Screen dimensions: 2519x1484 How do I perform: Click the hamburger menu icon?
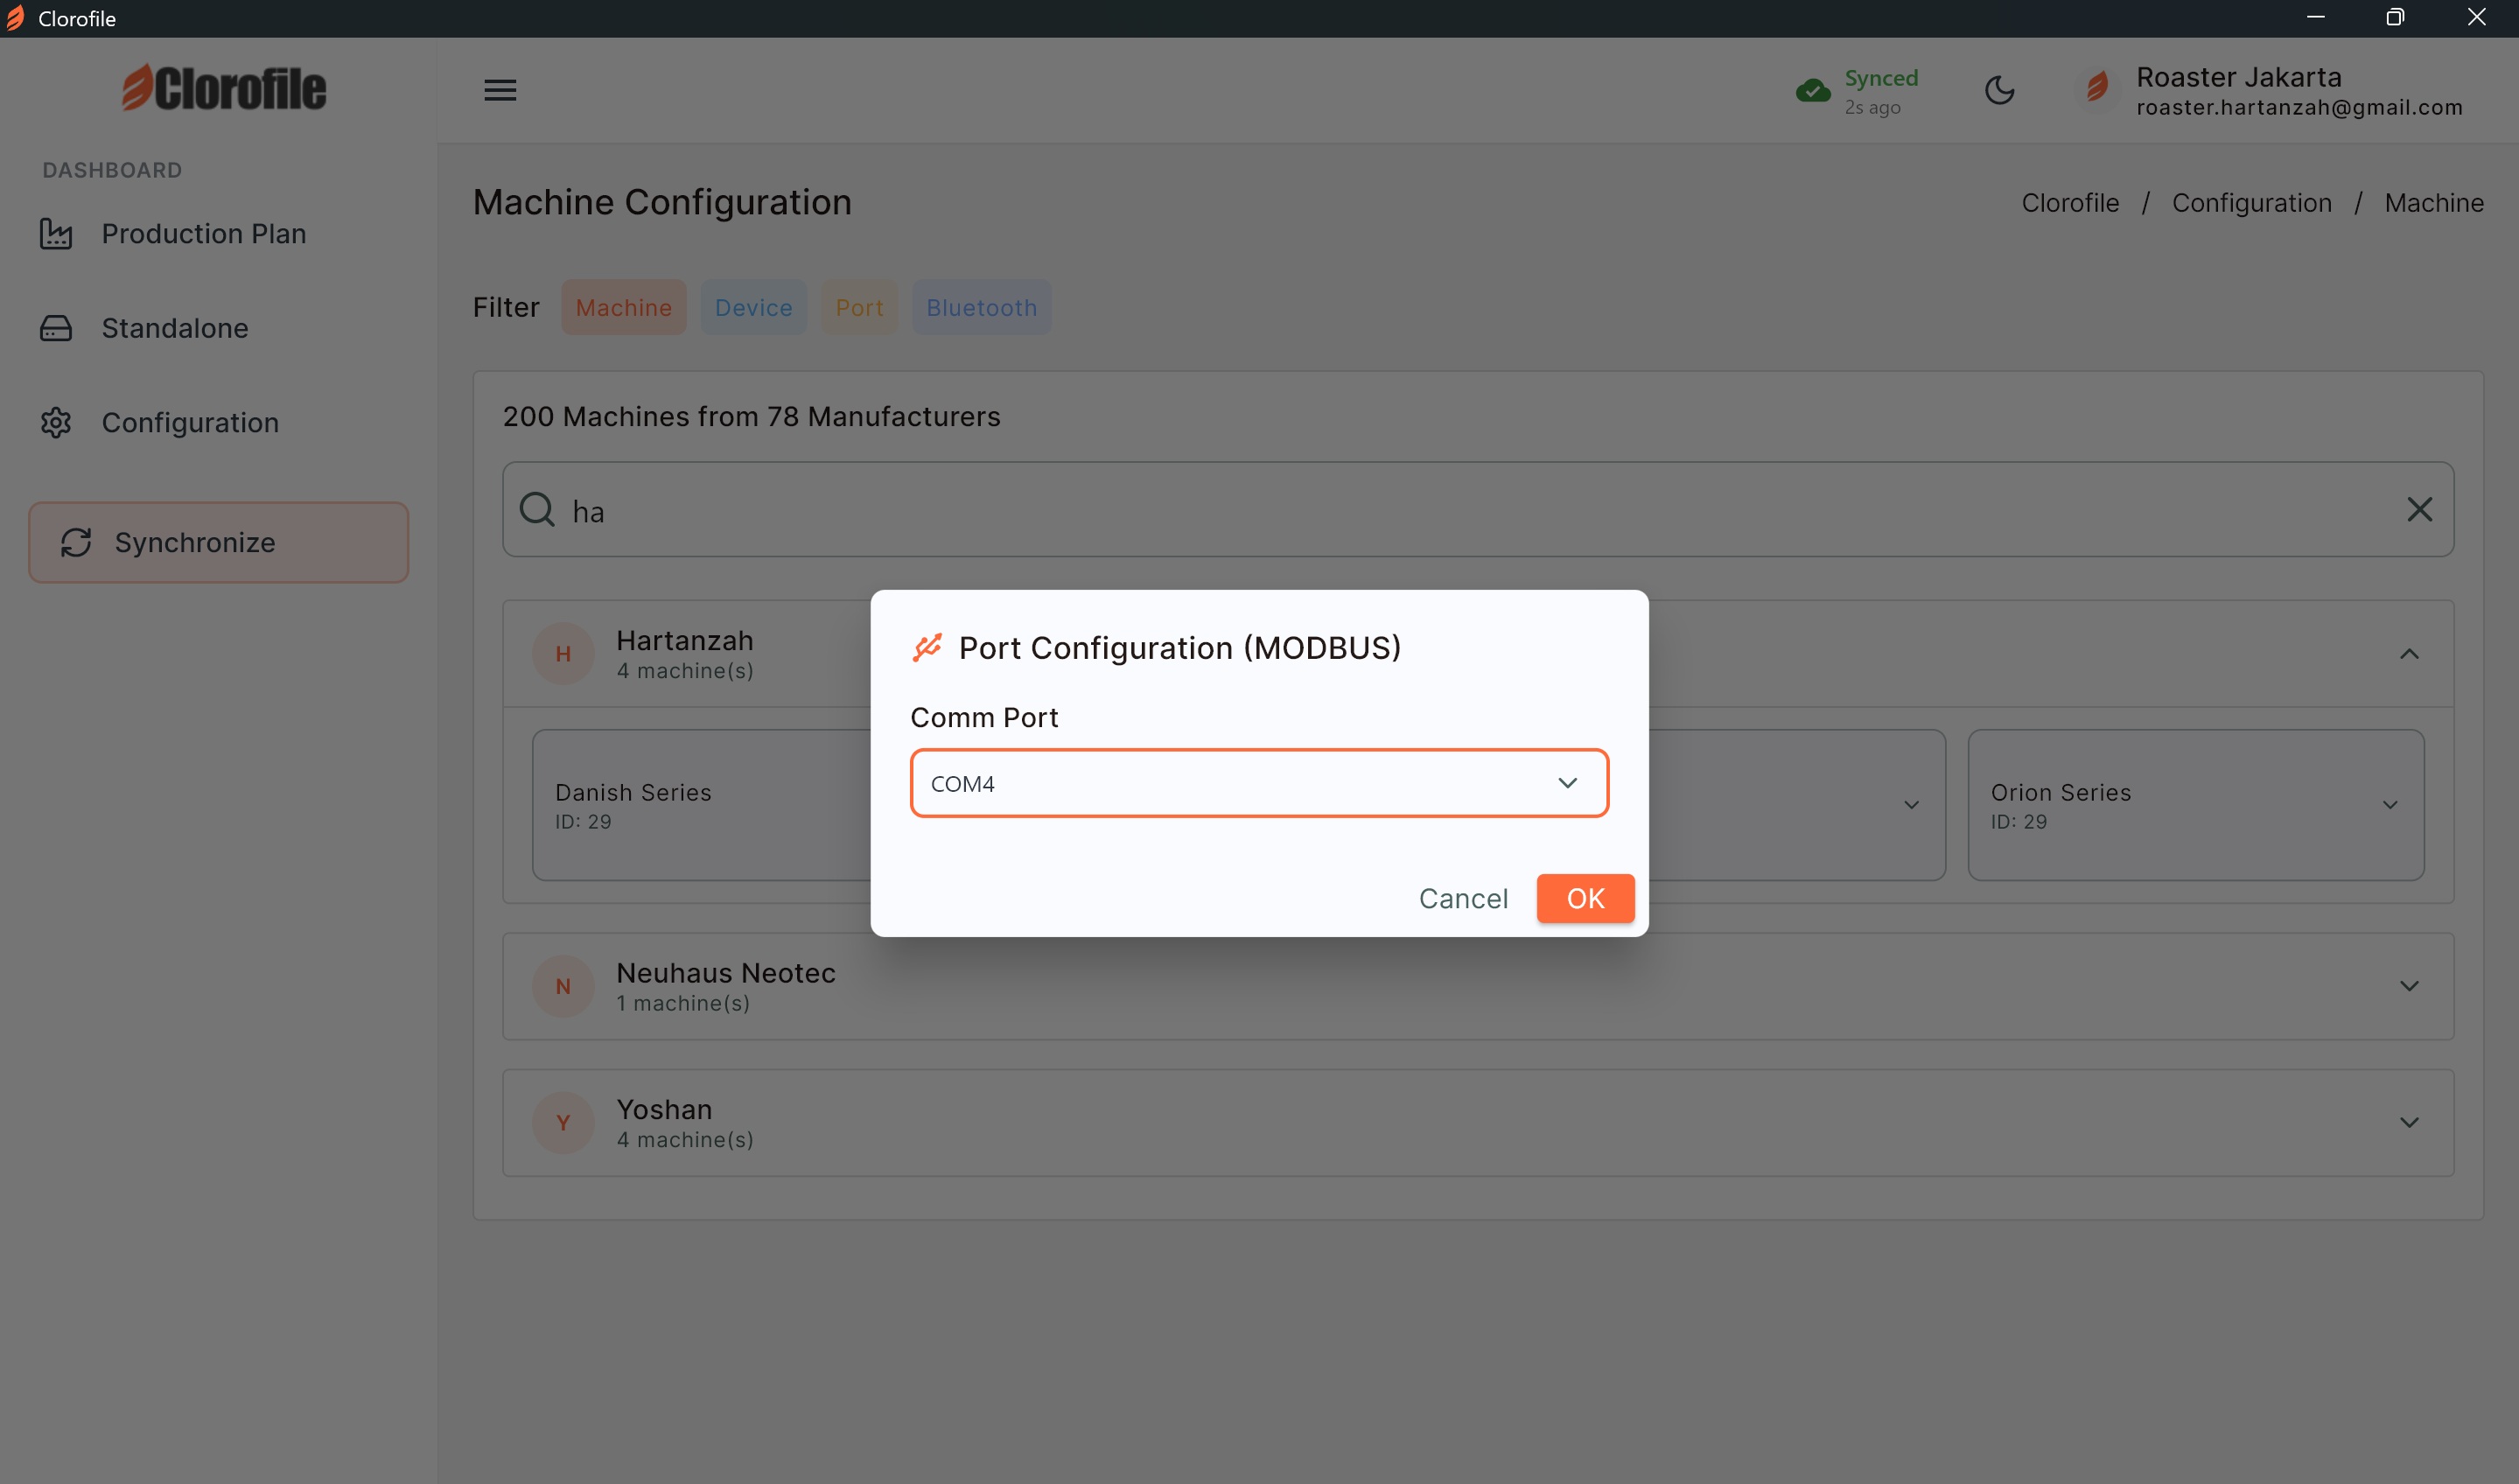click(500, 90)
